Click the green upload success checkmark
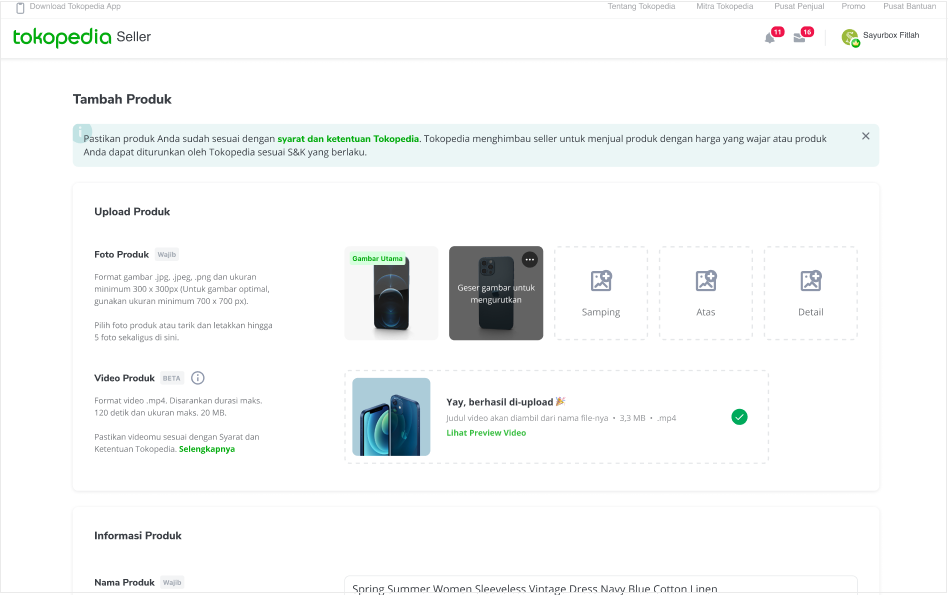The image size is (948, 595). (739, 417)
